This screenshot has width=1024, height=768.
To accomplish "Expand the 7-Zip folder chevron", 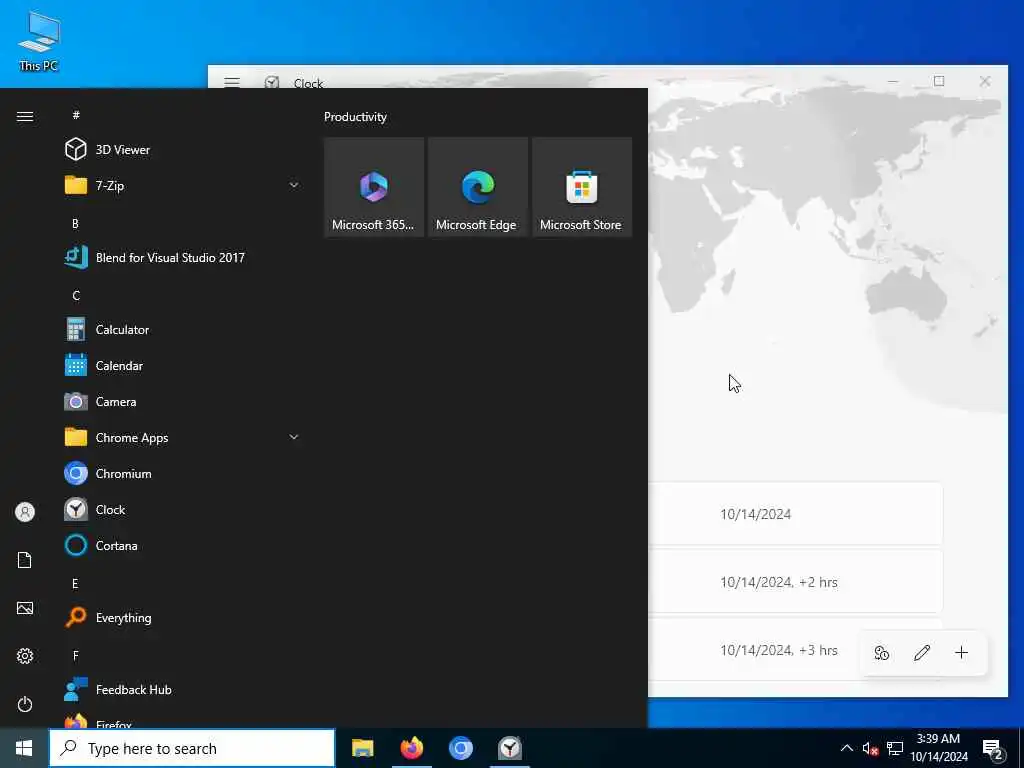I will (294, 185).
